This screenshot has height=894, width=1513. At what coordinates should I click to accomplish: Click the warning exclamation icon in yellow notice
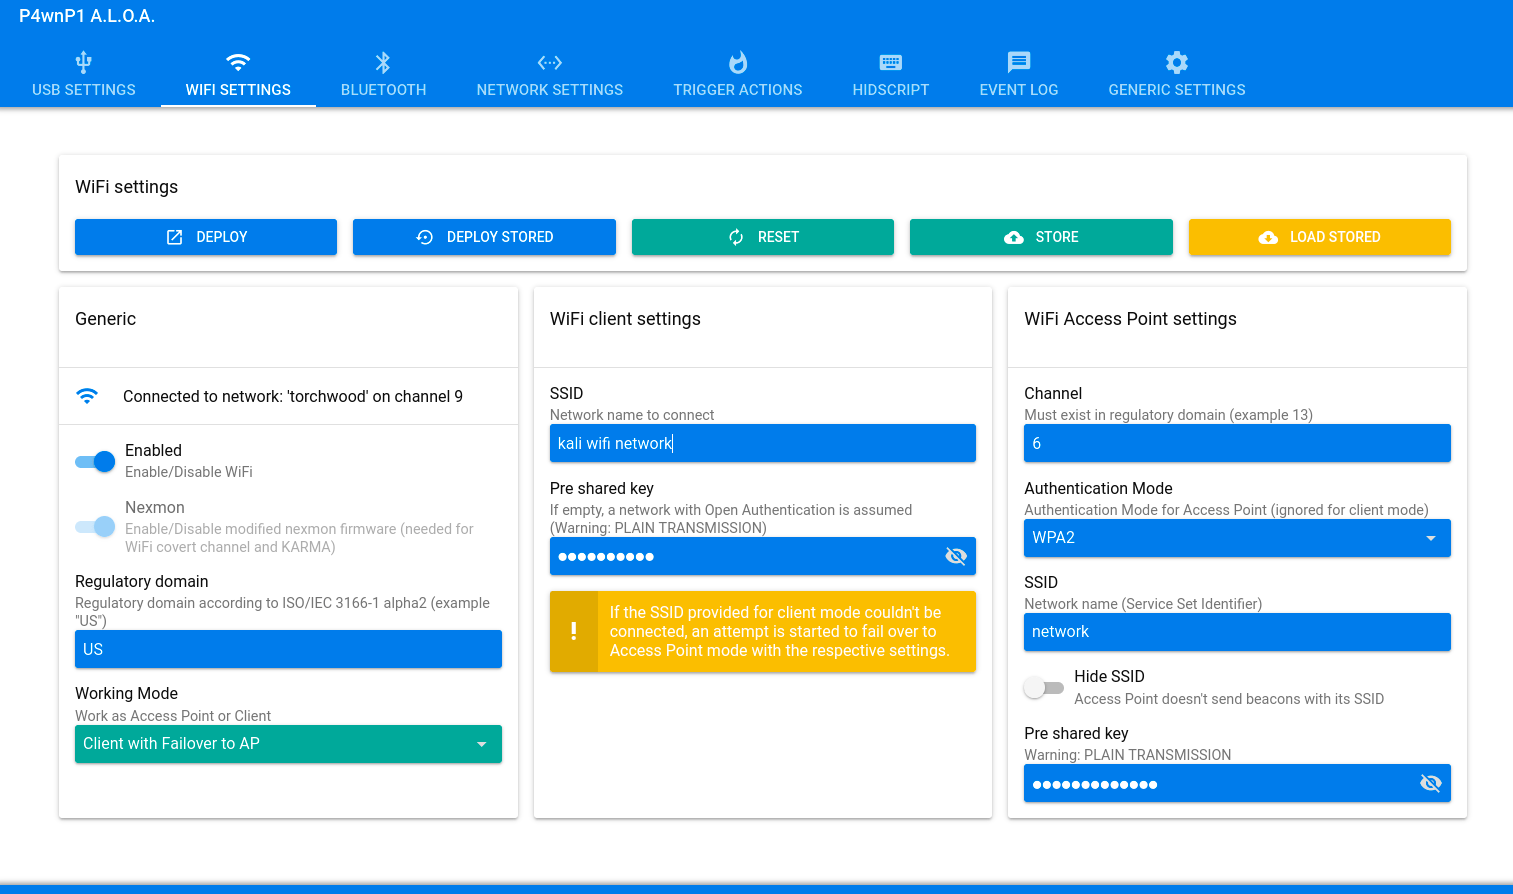coord(573,631)
